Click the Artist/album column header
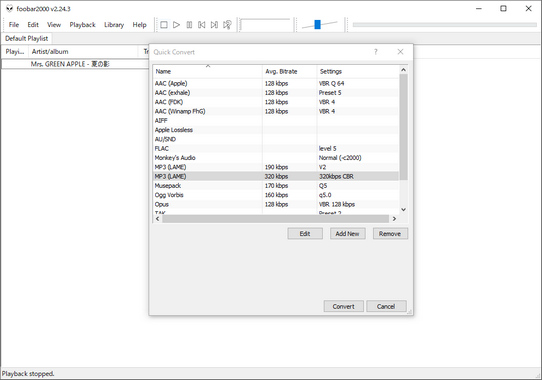The image size is (542, 380). click(x=83, y=52)
